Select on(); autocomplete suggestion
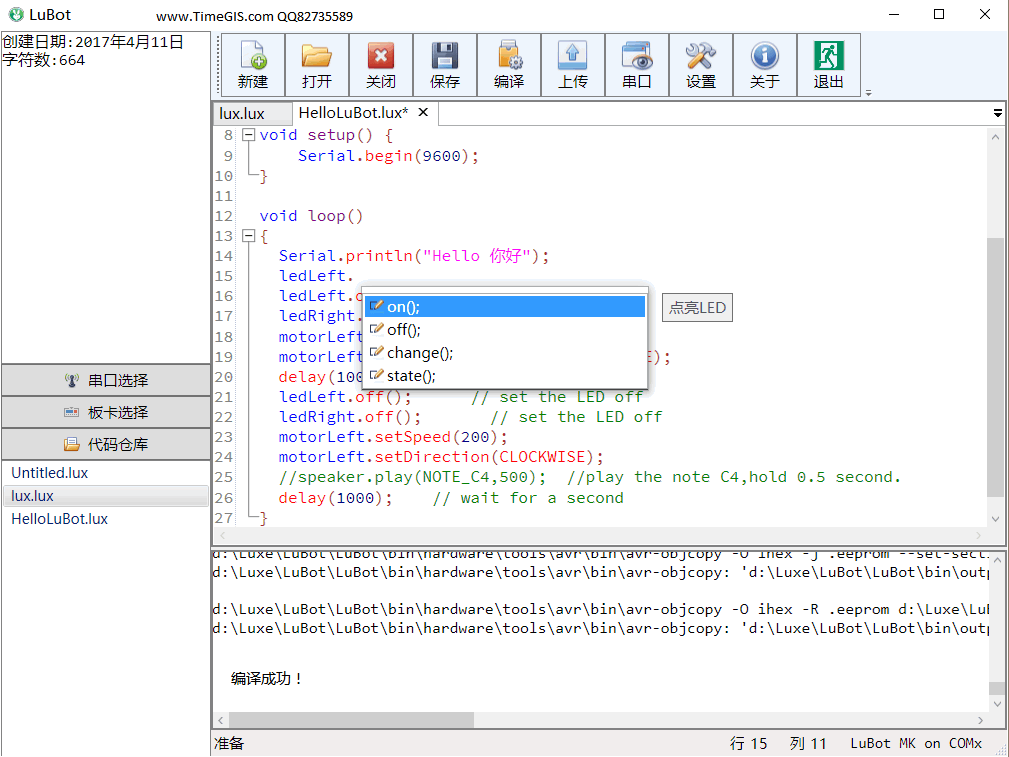Image resolution: width=1009 pixels, height=757 pixels. 504,307
